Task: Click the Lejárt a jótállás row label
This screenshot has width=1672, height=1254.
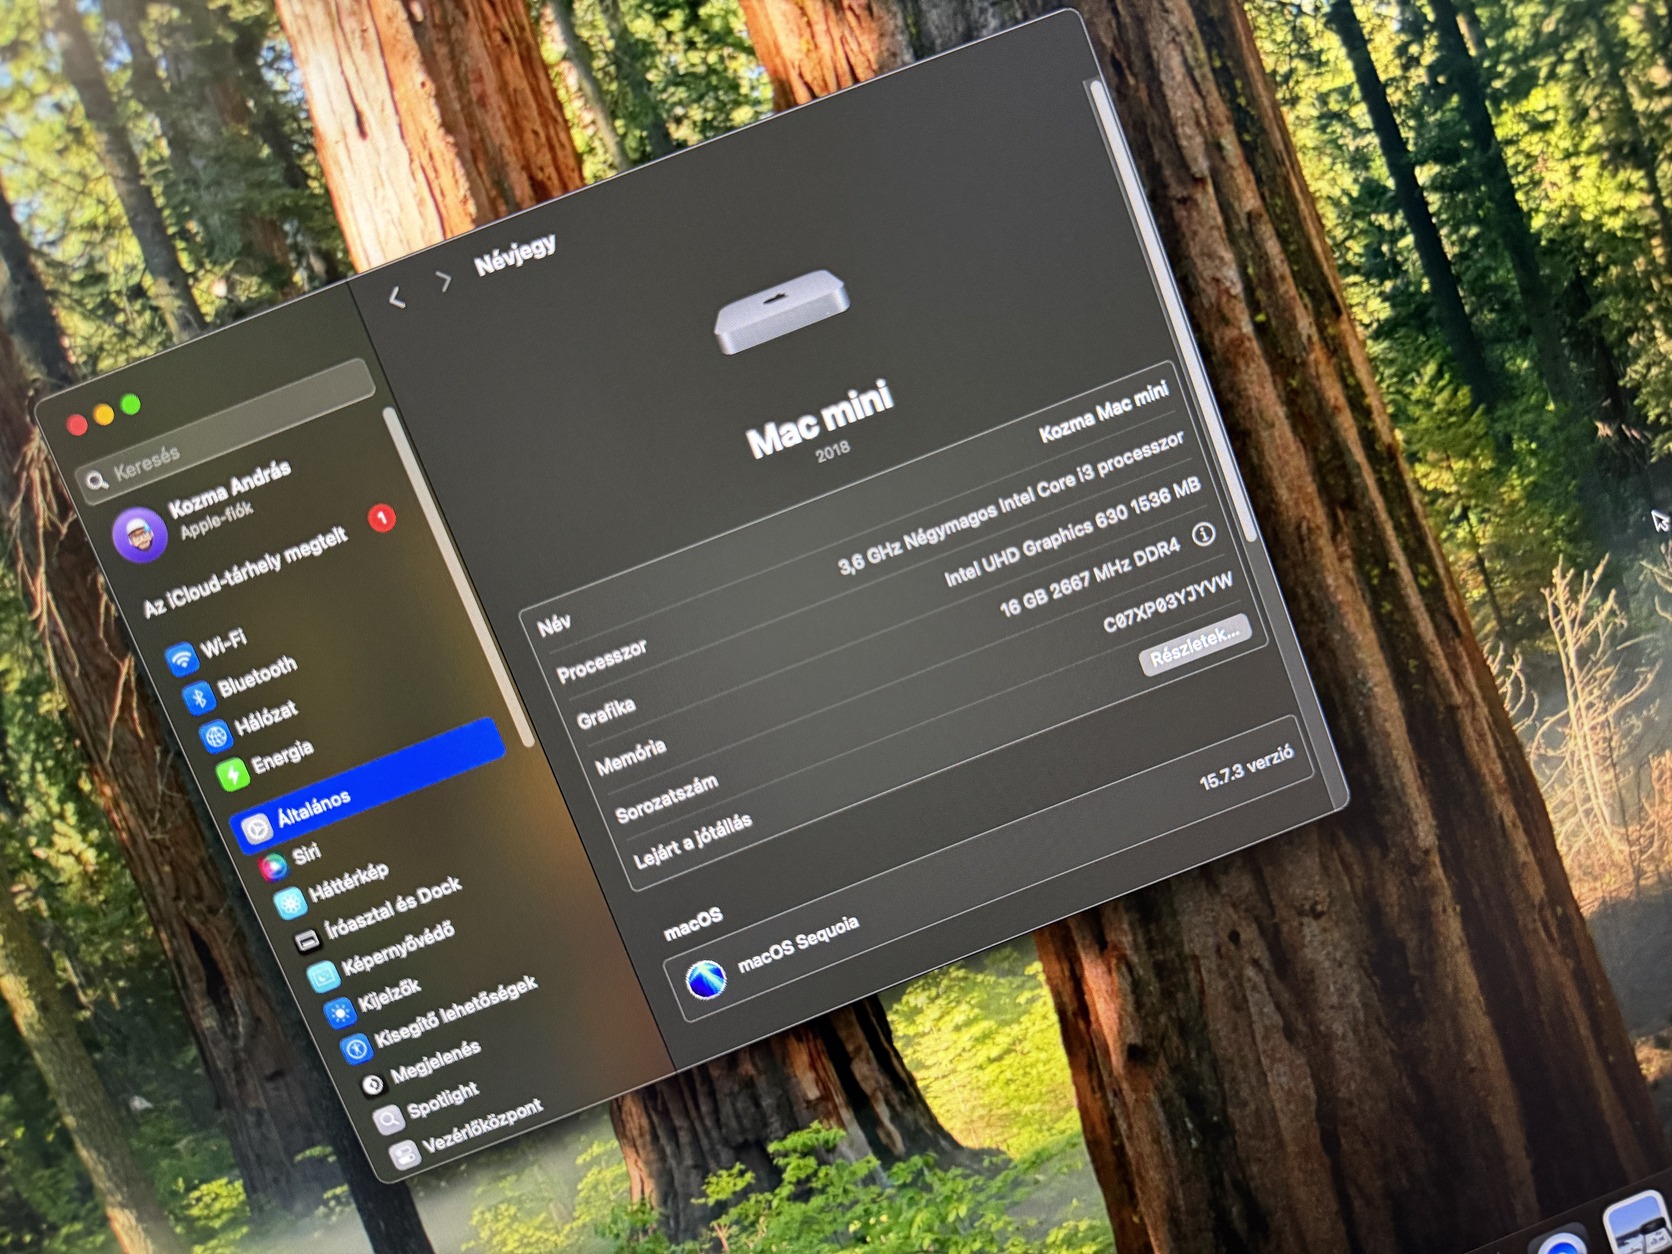Action: (x=692, y=841)
